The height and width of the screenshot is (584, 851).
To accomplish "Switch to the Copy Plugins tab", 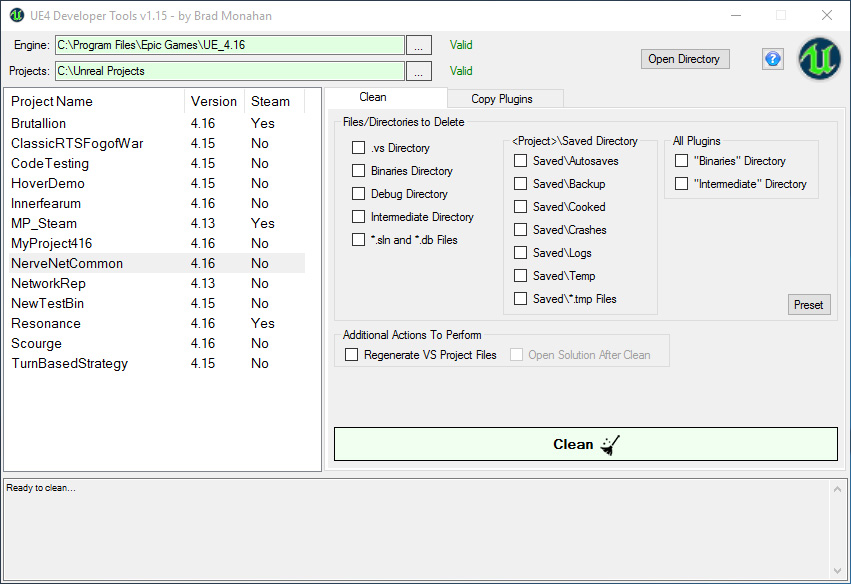I will [x=502, y=99].
